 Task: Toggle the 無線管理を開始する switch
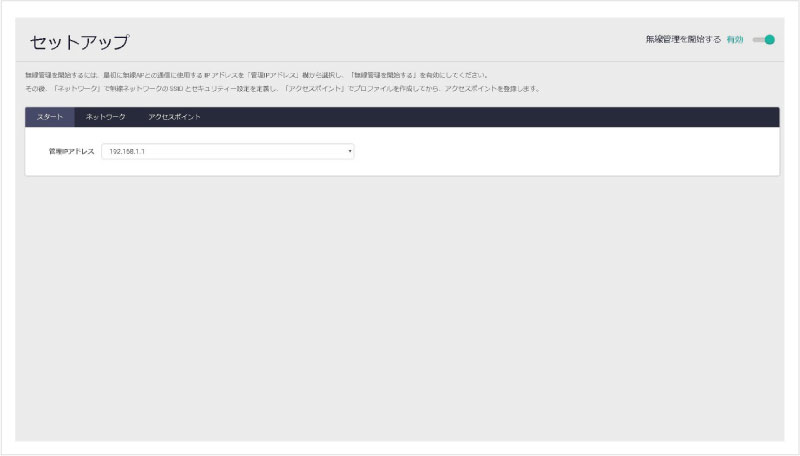[x=764, y=40]
